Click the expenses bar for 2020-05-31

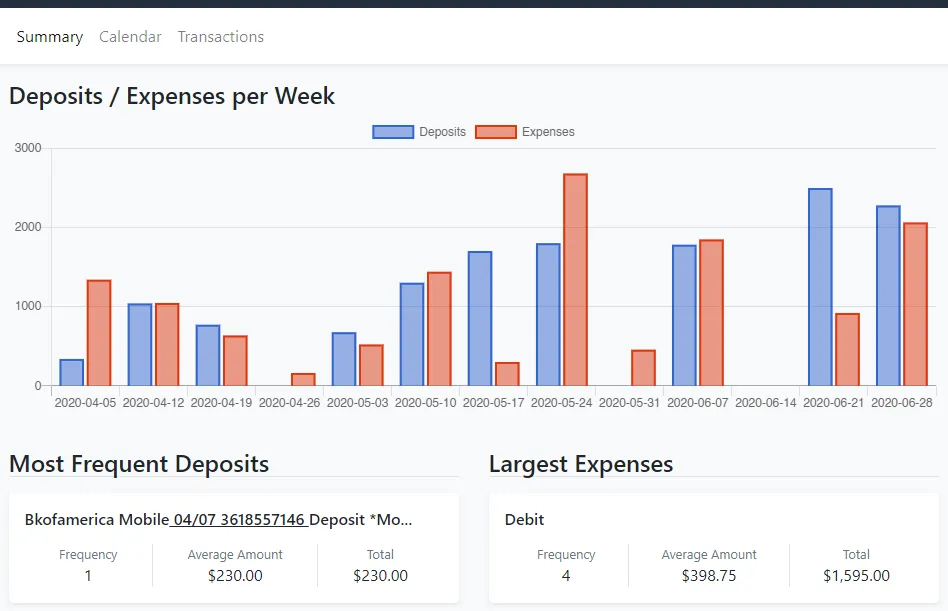tap(643, 368)
